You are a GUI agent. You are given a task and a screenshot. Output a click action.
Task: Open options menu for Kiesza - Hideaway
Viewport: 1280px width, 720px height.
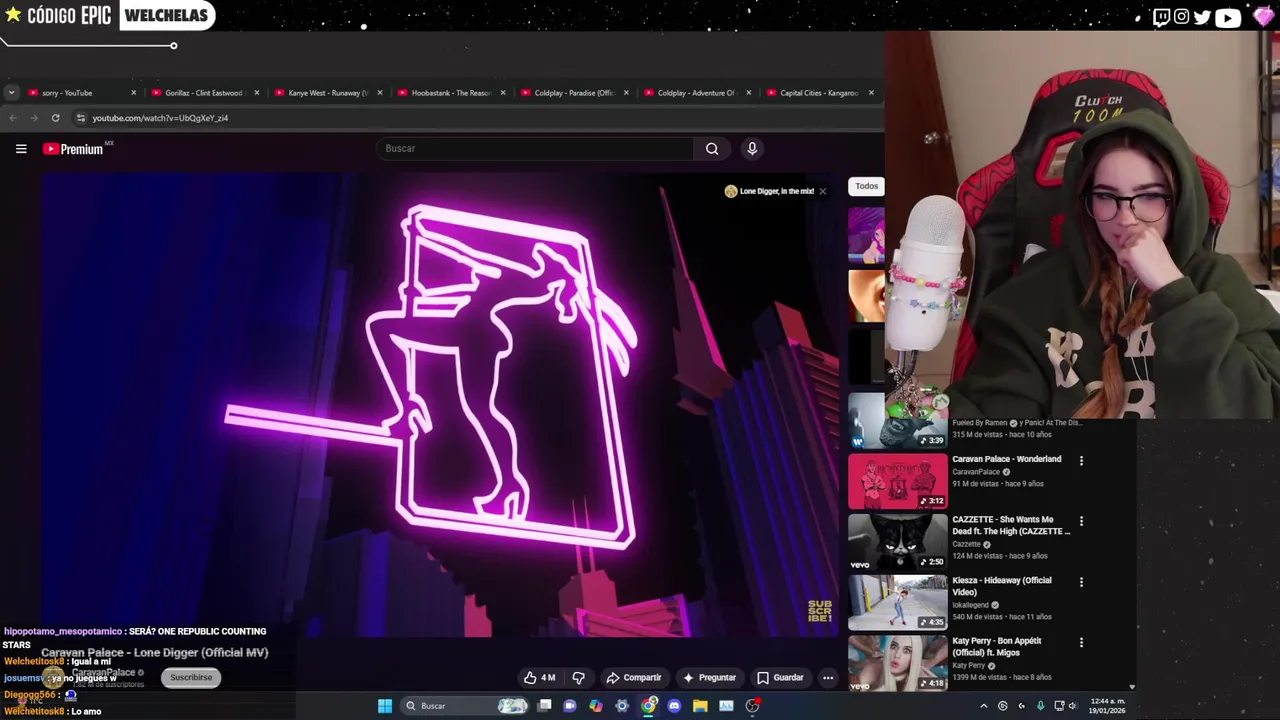coord(1081,582)
